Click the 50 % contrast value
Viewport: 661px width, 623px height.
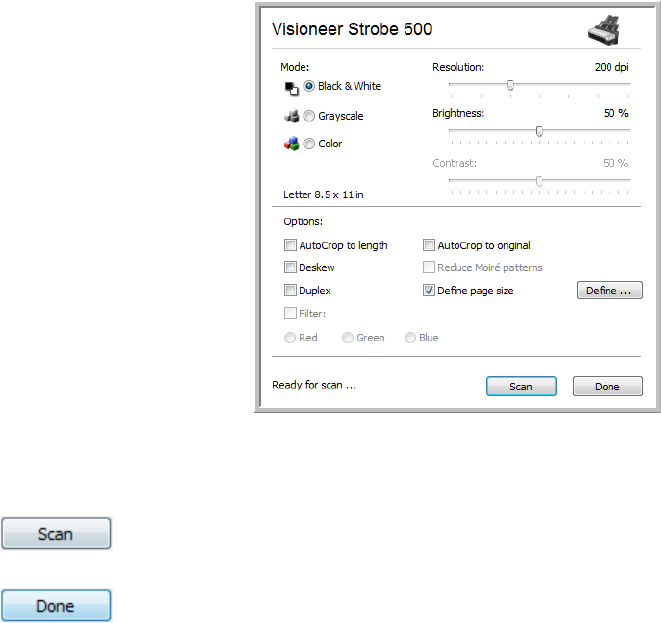(x=615, y=163)
